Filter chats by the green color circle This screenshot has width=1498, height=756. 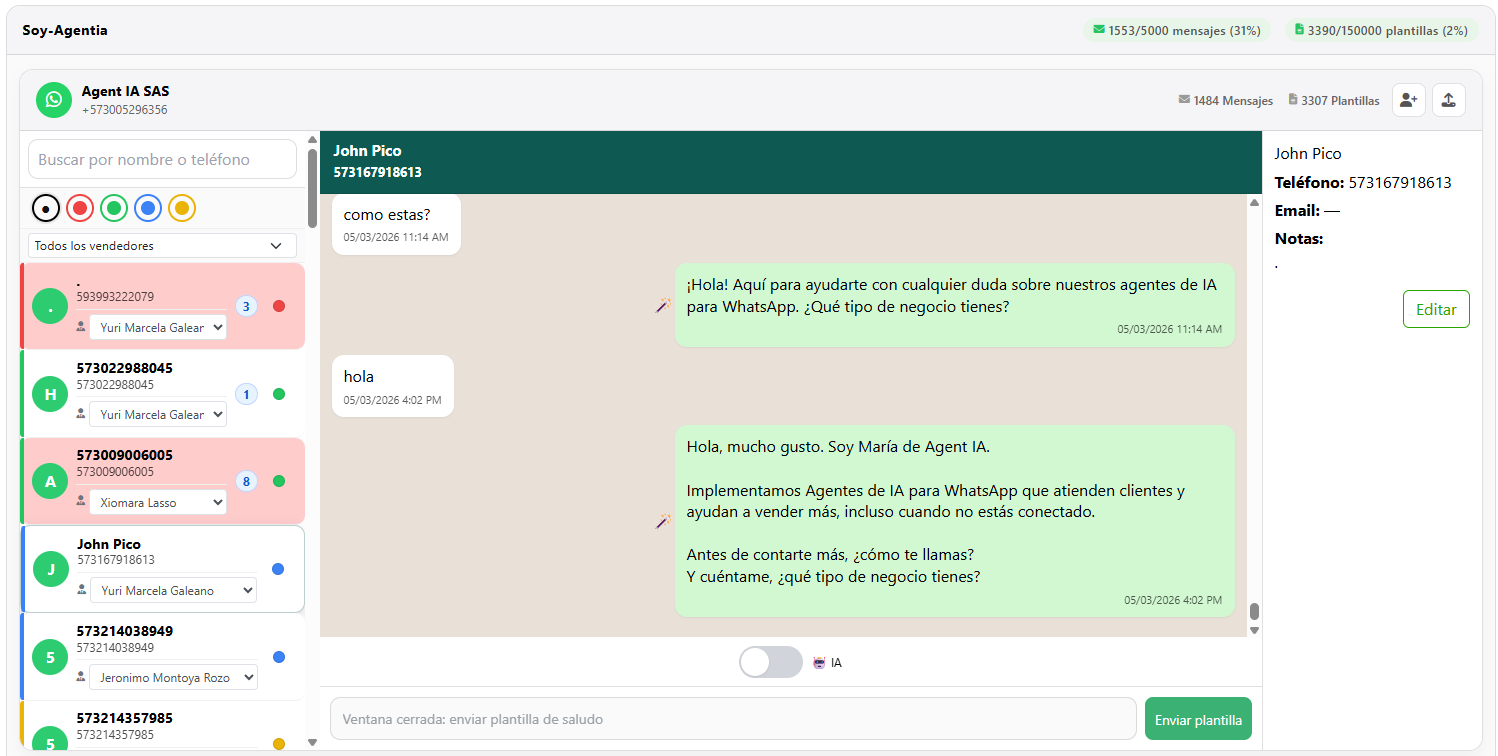(114, 208)
